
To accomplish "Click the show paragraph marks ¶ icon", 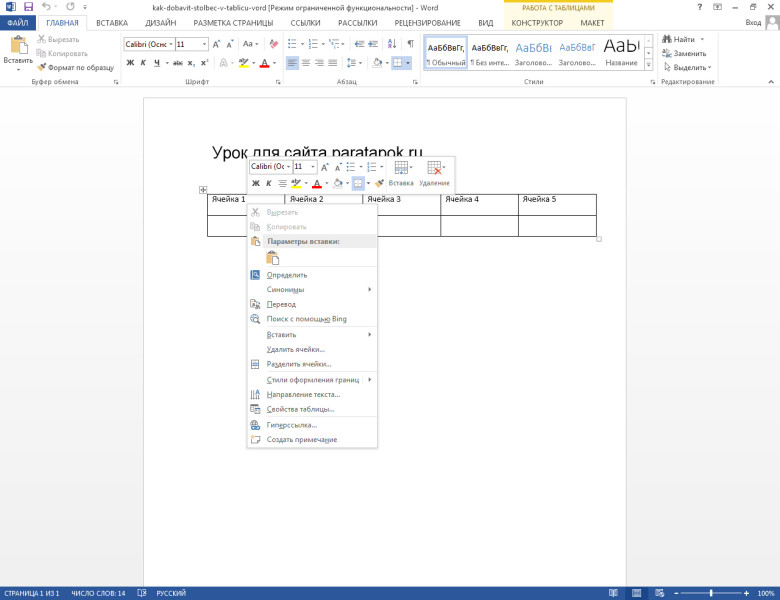I will click(410, 44).
